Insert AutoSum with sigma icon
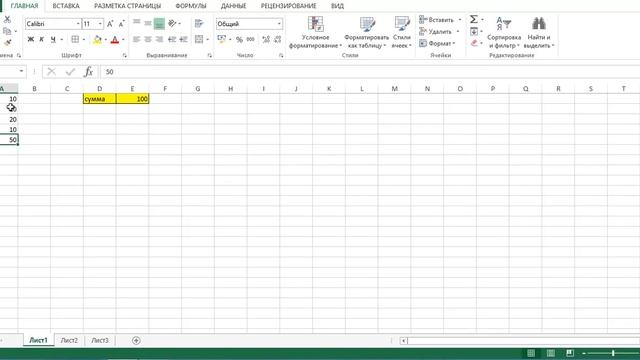The image size is (640, 360). pos(473,19)
